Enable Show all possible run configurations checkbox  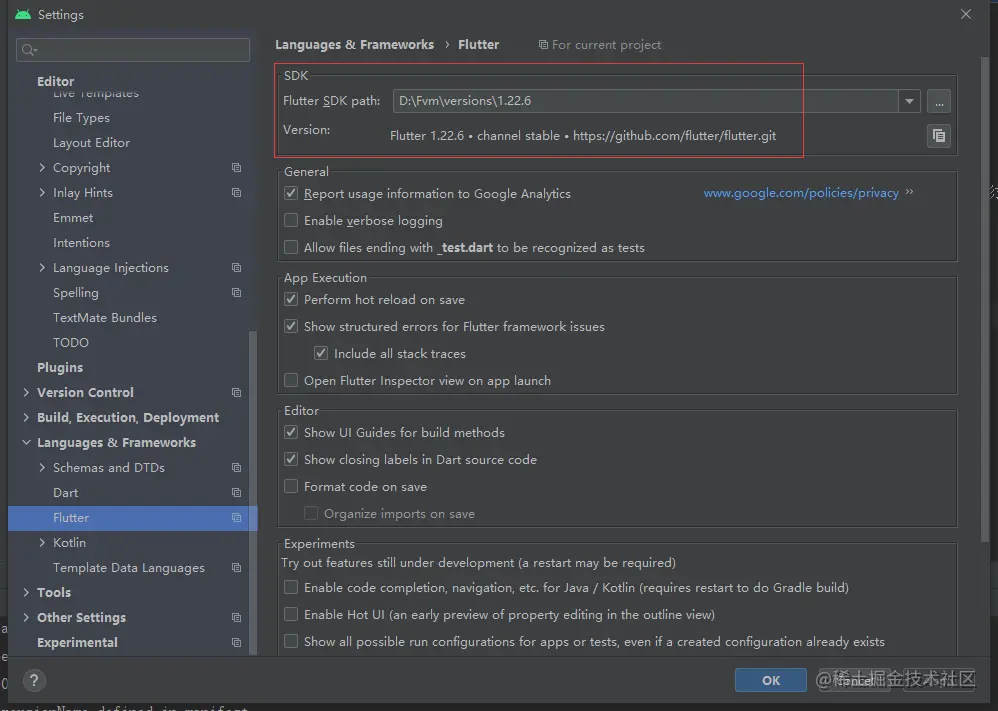click(x=291, y=641)
